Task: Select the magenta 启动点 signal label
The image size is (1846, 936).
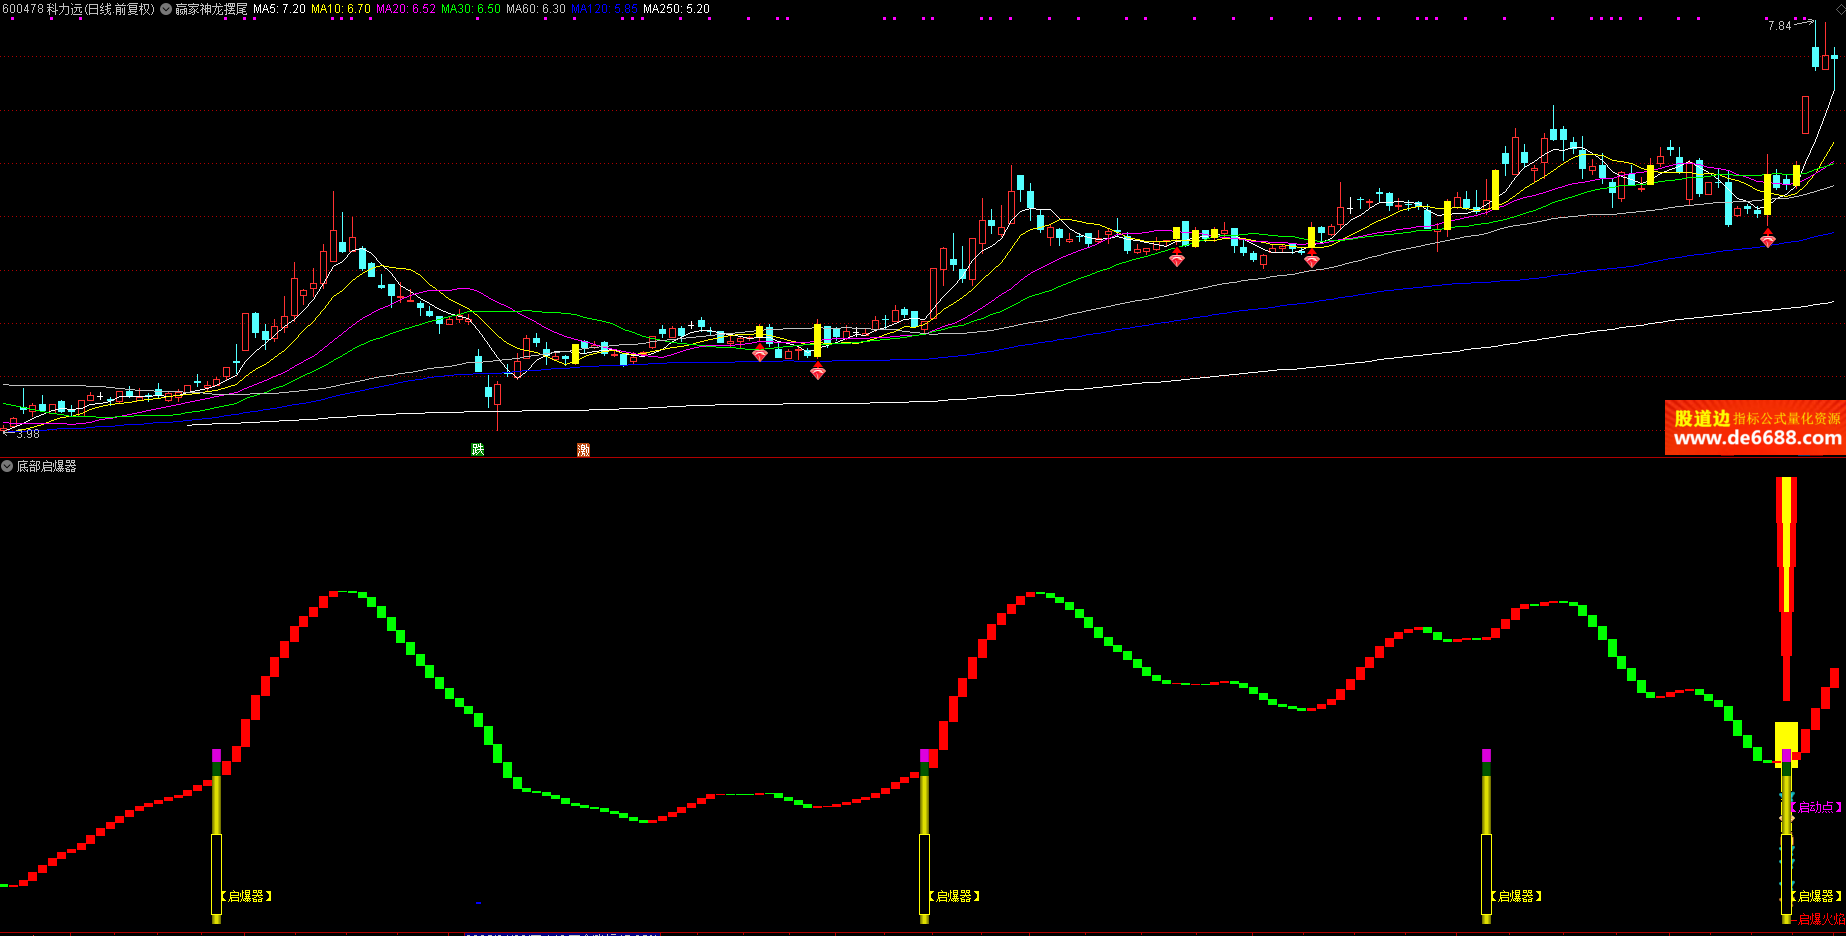Action: (x=1815, y=807)
